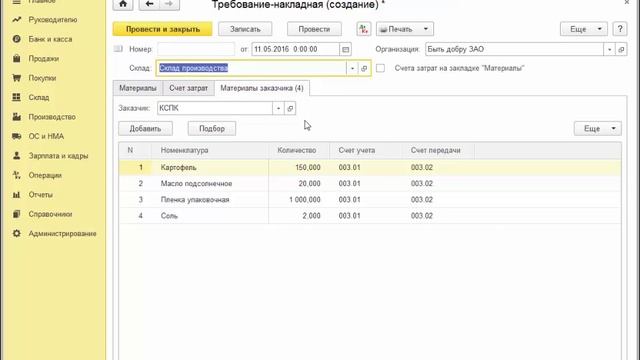
Task: Click the date field 11.05.2016
Action: tap(296, 49)
